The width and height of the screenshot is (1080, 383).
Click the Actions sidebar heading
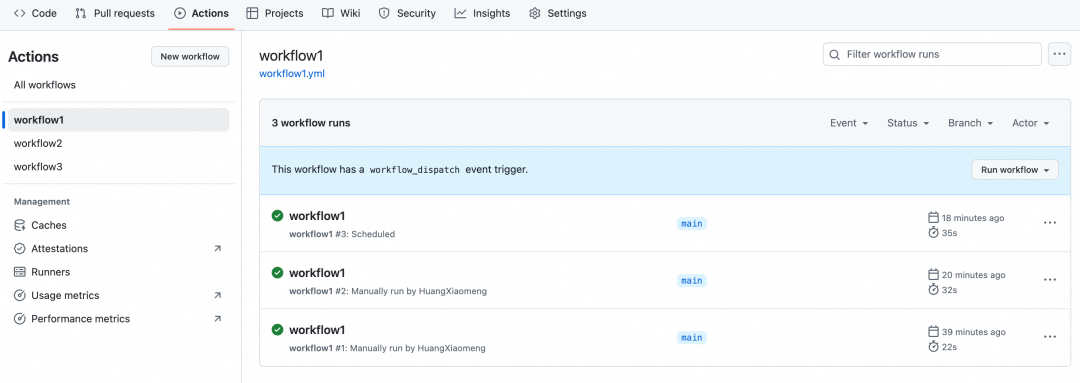coord(33,57)
